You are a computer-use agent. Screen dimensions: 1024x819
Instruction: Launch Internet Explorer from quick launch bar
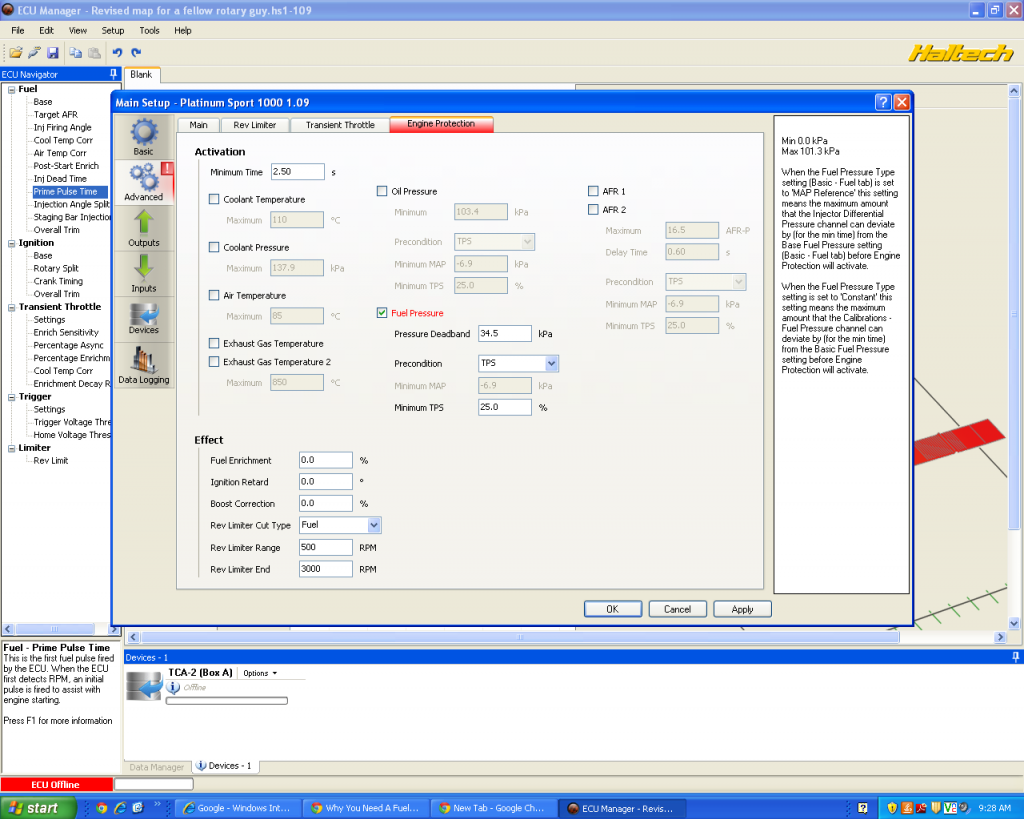coord(120,808)
